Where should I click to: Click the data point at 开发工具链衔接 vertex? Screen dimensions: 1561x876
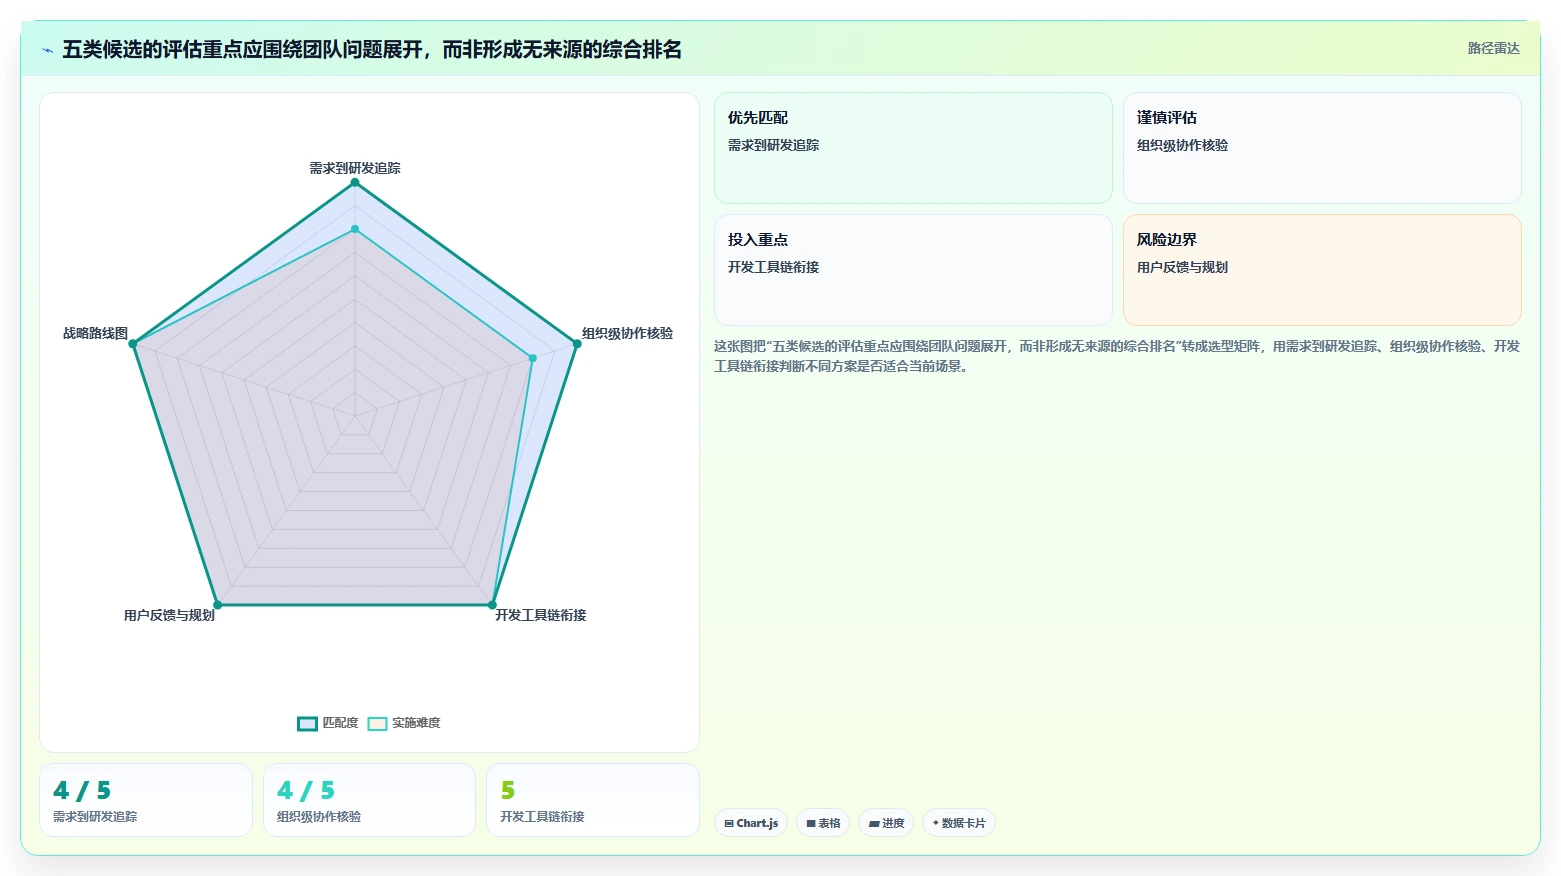tap(492, 605)
